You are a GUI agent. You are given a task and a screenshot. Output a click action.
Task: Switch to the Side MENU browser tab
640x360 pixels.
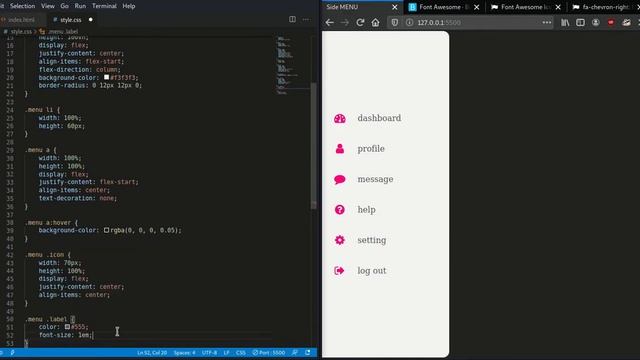point(362,7)
